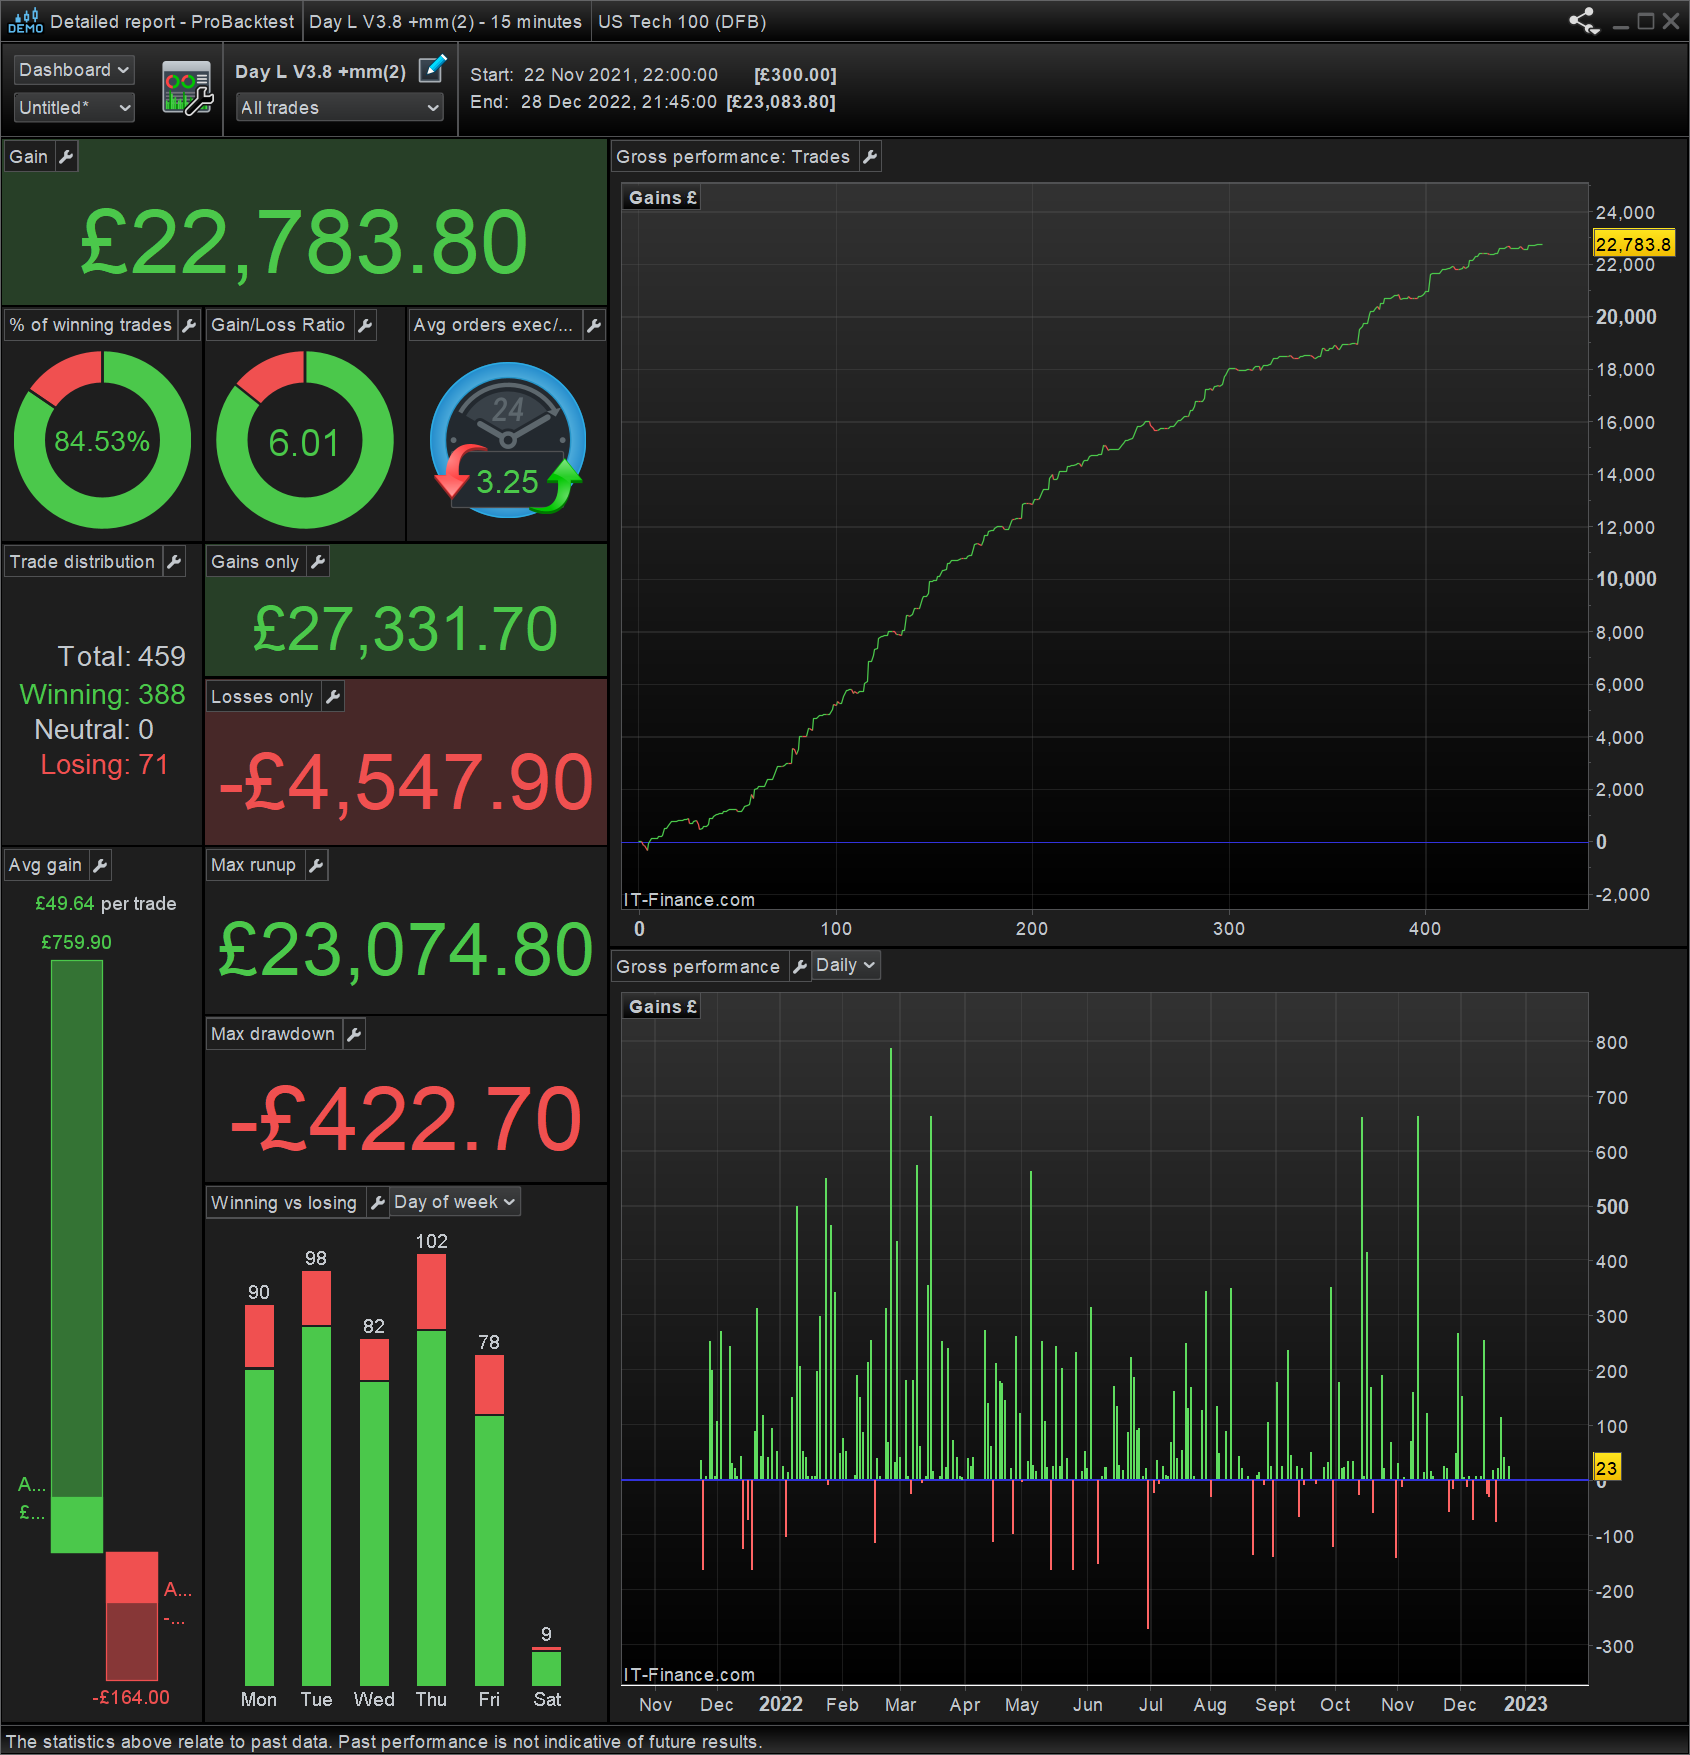Click the Losing: 71 text
1690x1755 pixels.
(104, 764)
